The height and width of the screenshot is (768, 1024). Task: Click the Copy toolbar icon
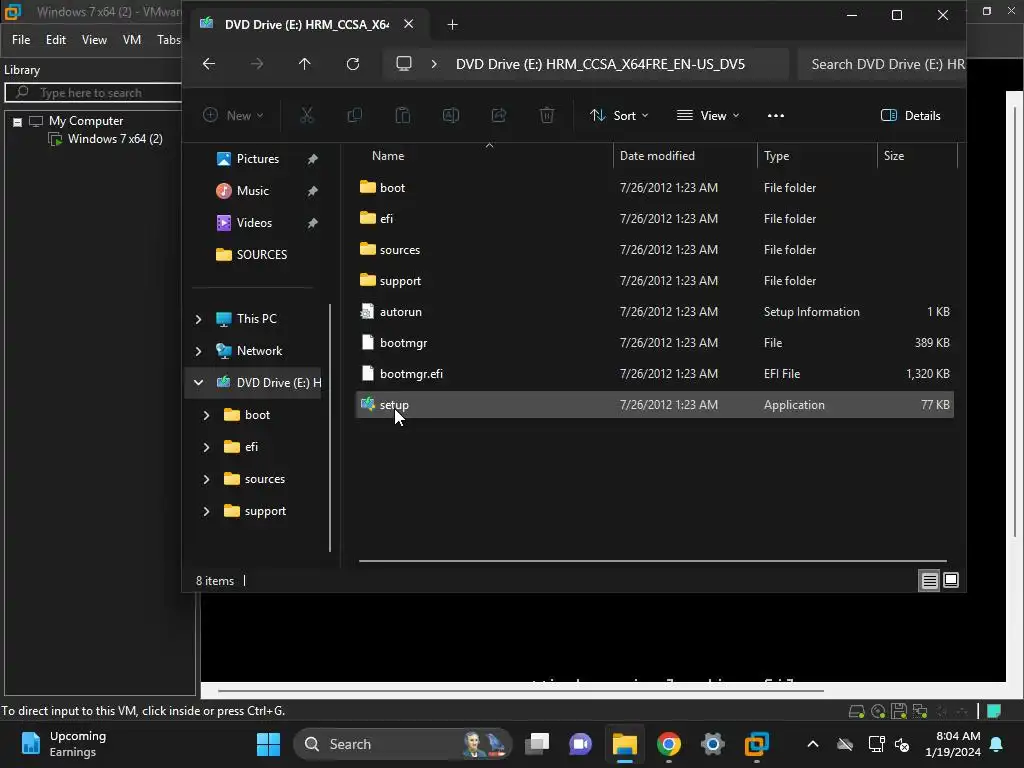355,116
